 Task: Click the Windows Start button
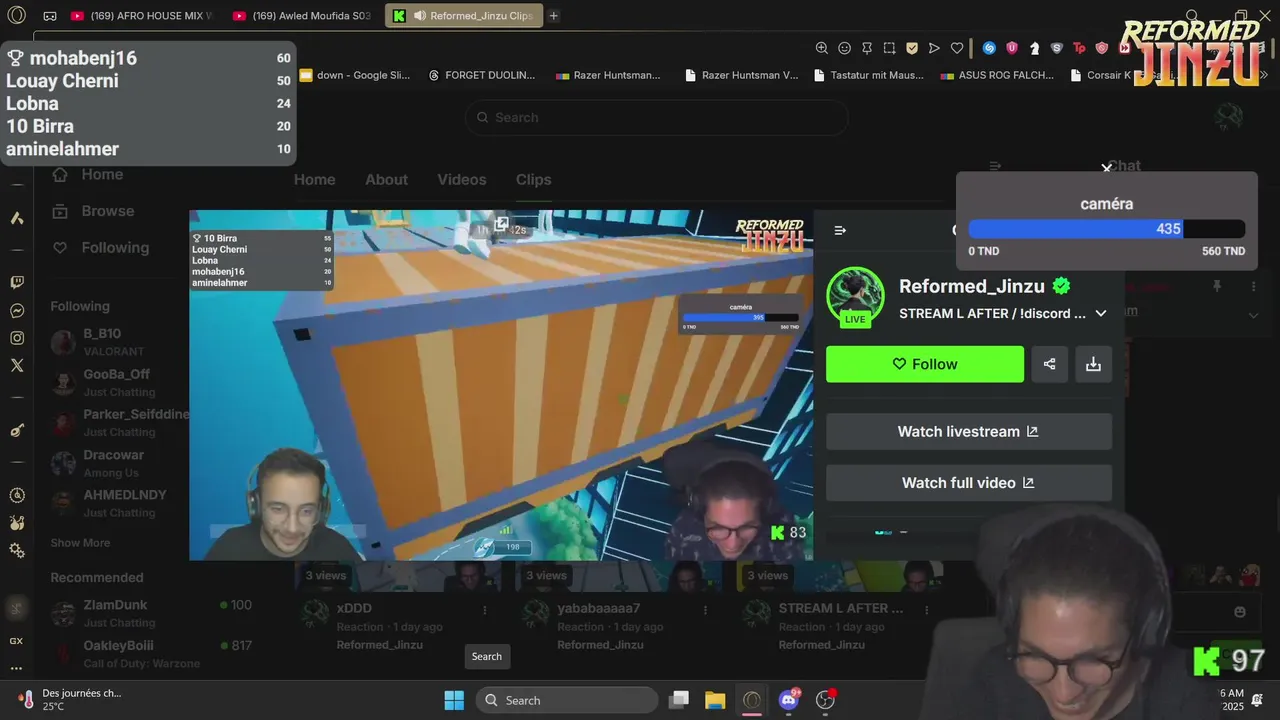[454, 700]
